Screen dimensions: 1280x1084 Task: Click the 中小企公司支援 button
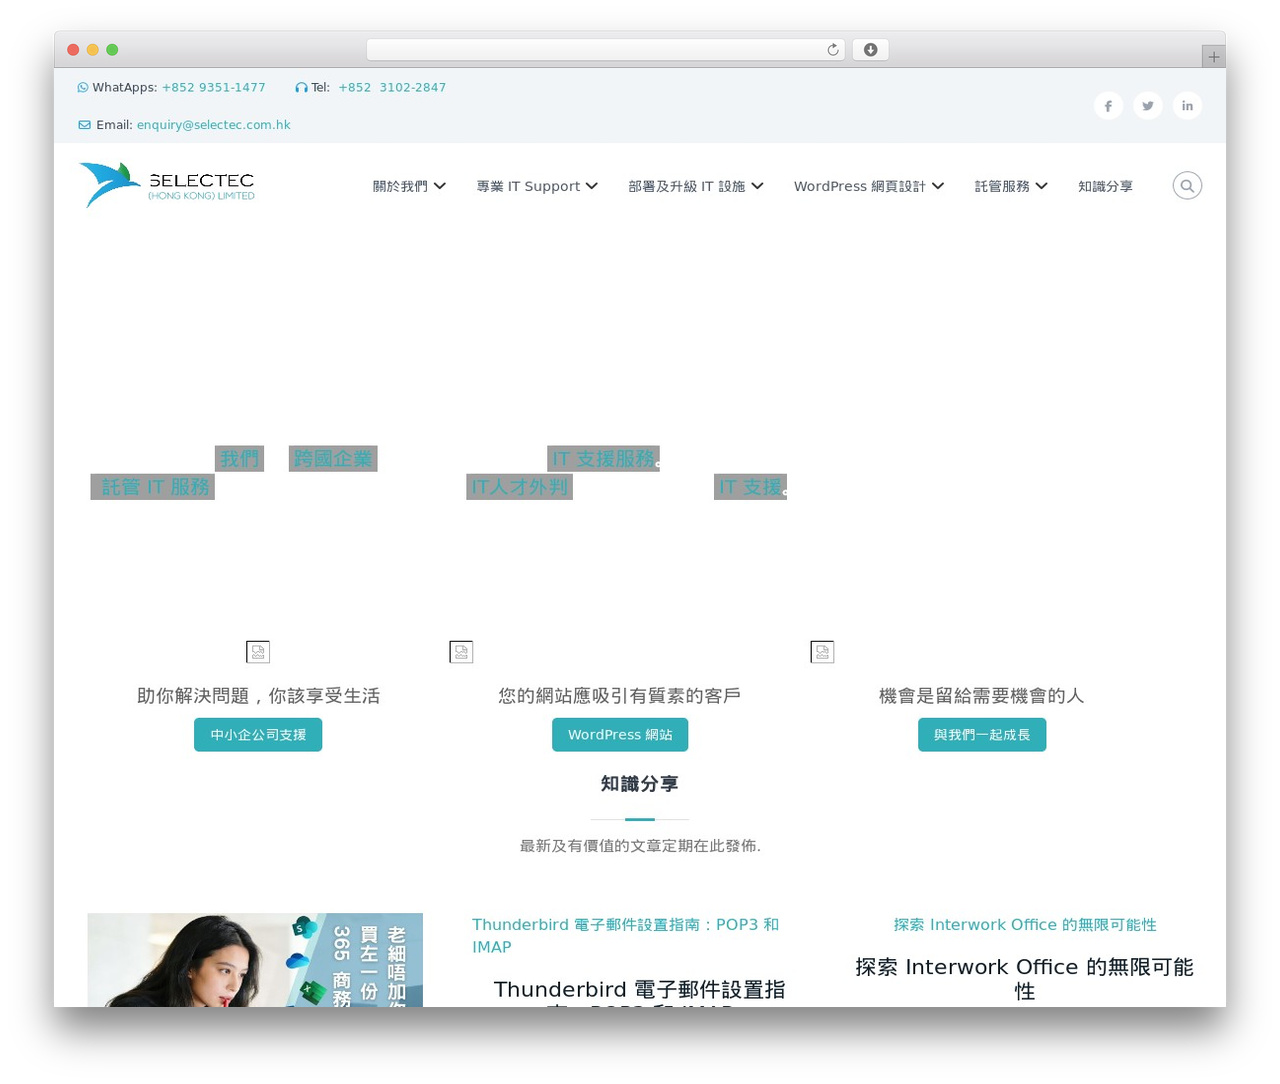click(258, 735)
